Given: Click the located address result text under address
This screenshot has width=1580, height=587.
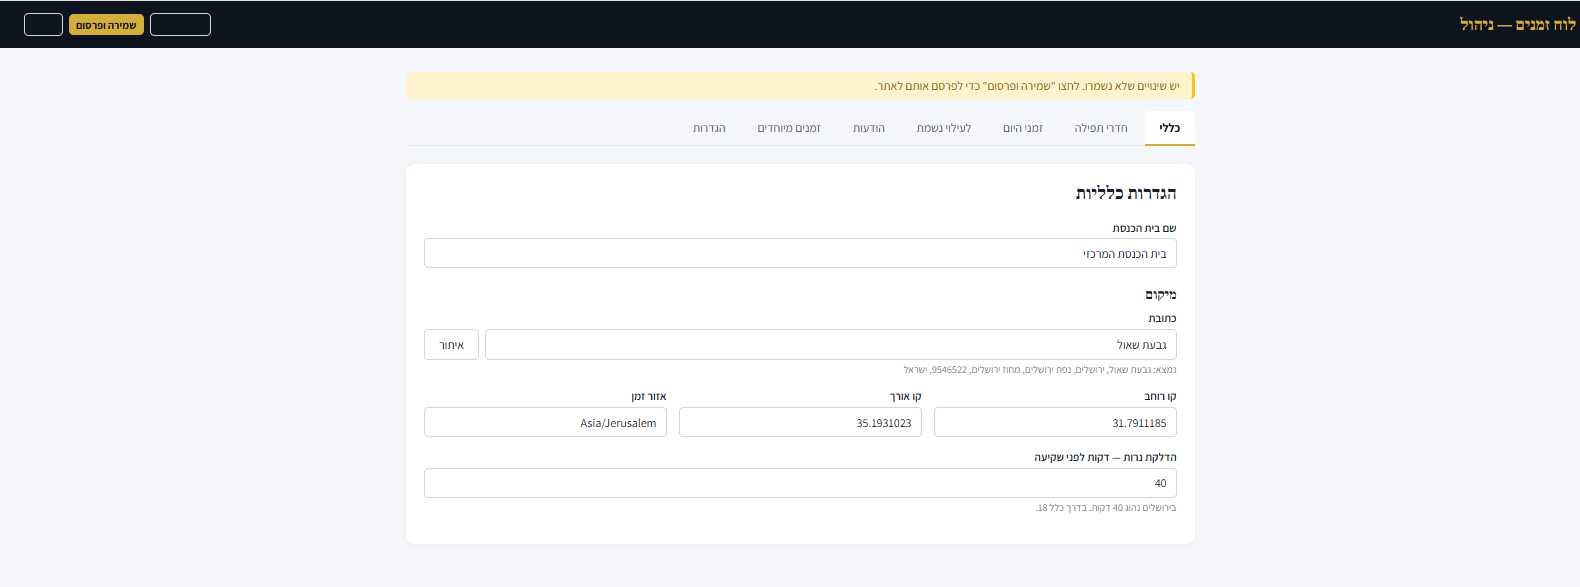Looking at the screenshot, I should [x=1040, y=370].
